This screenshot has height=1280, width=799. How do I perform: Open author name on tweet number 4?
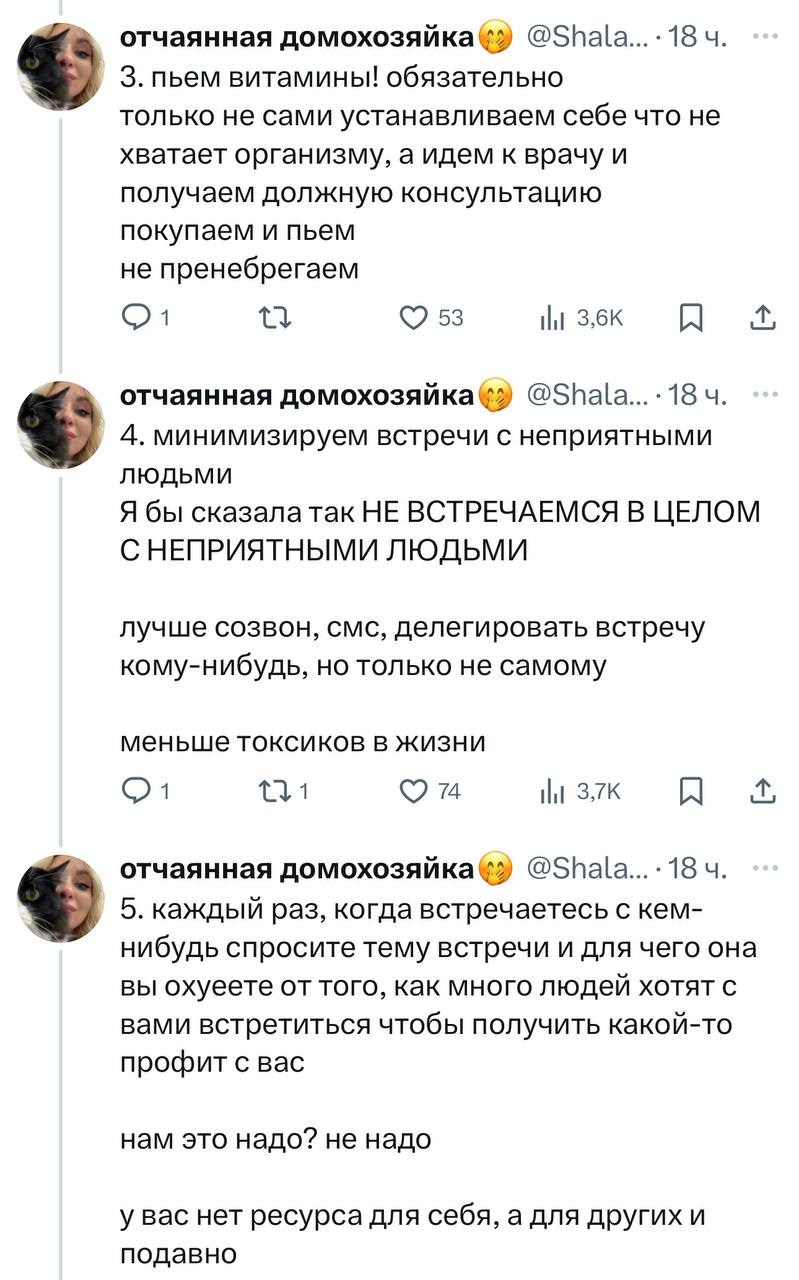coord(297,396)
